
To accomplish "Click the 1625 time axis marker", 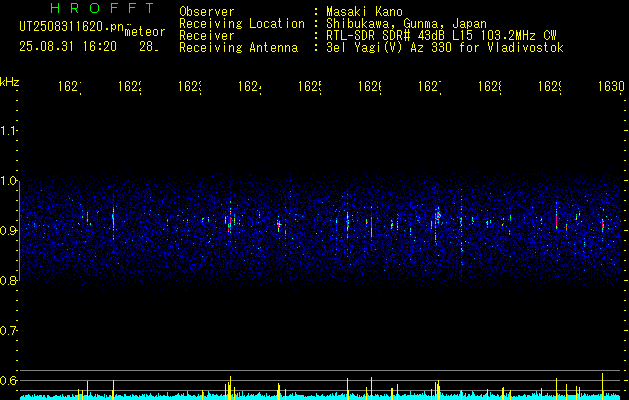I will (310, 87).
